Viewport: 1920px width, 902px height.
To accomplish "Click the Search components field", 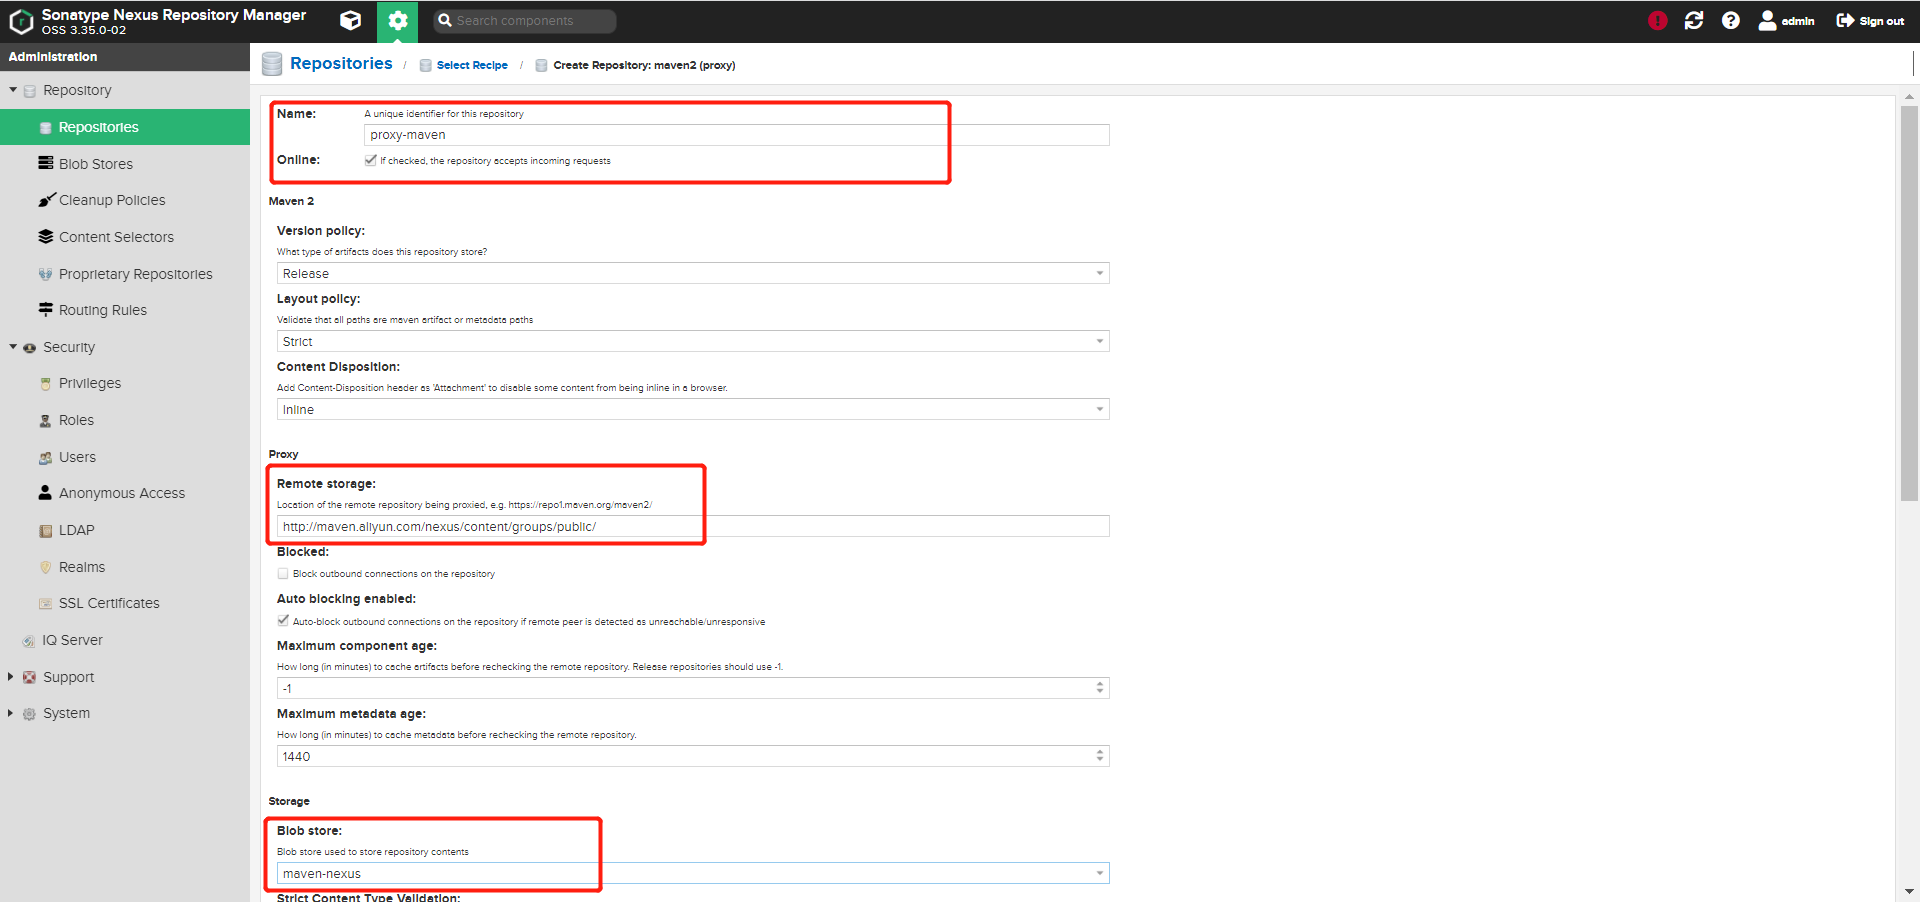I will coord(525,21).
